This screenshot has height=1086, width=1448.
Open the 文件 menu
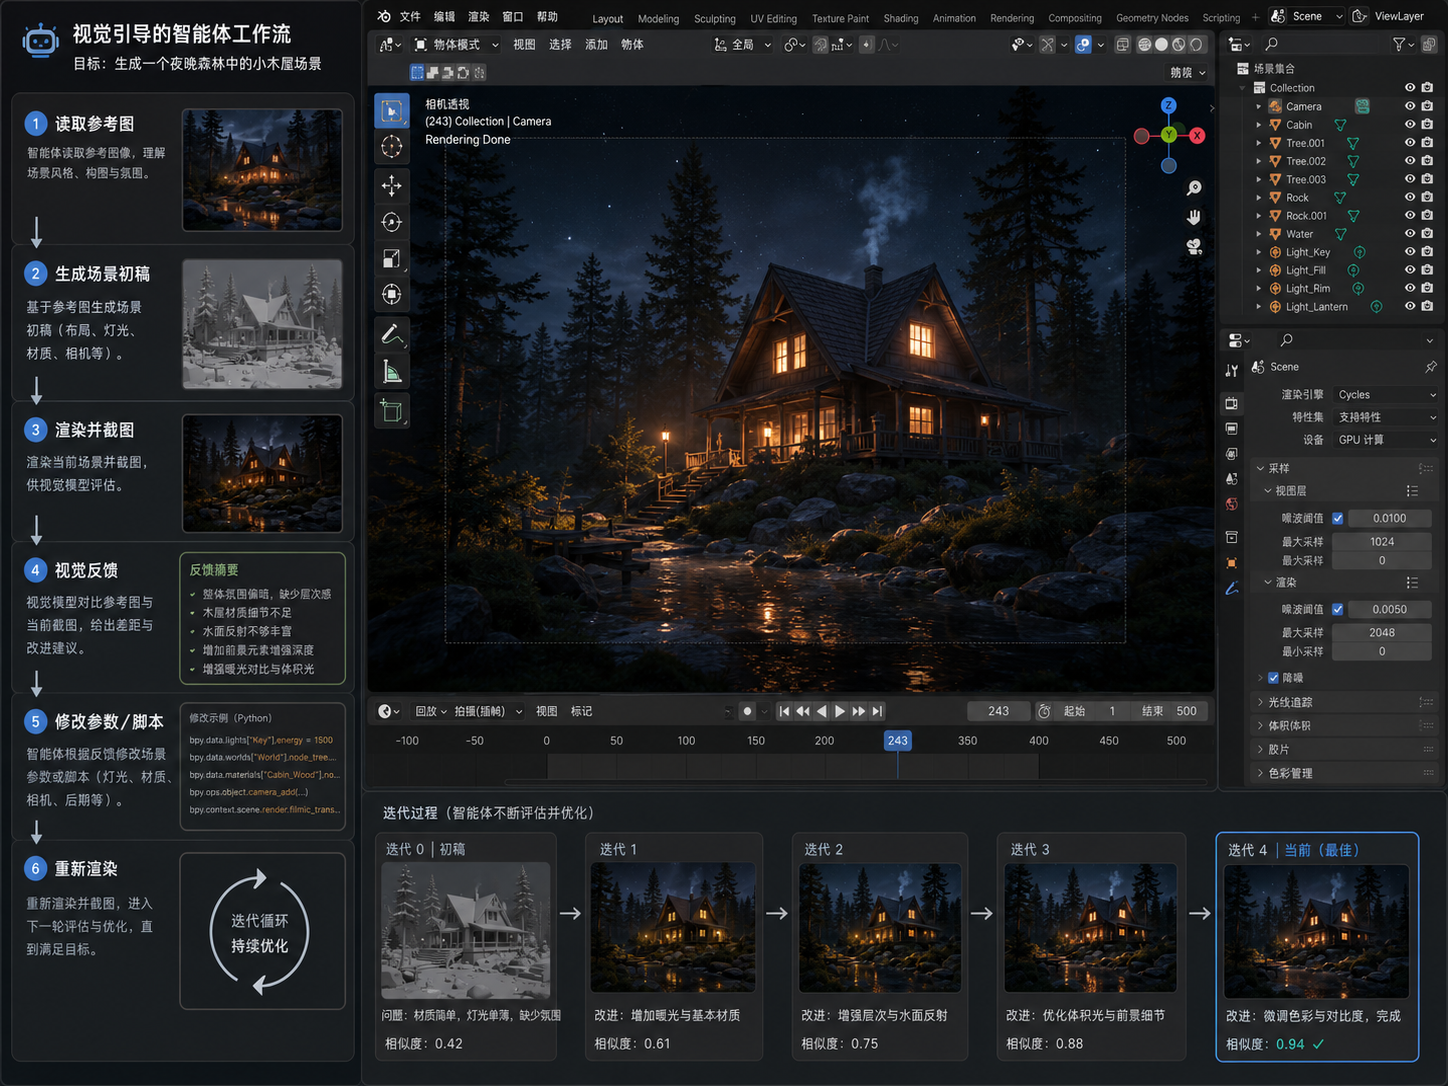point(410,16)
